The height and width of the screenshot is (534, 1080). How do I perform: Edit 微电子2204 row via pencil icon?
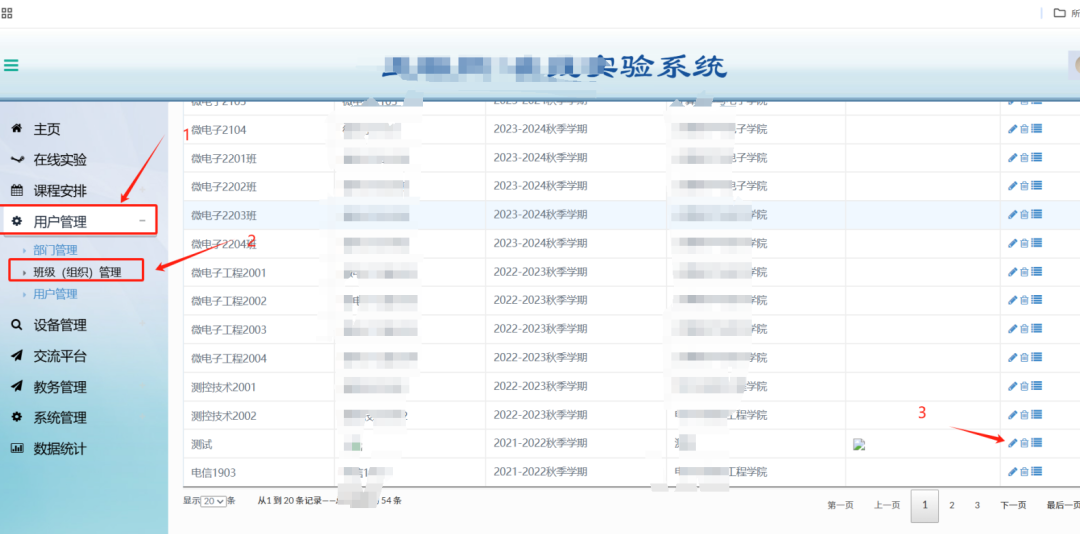1012,243
